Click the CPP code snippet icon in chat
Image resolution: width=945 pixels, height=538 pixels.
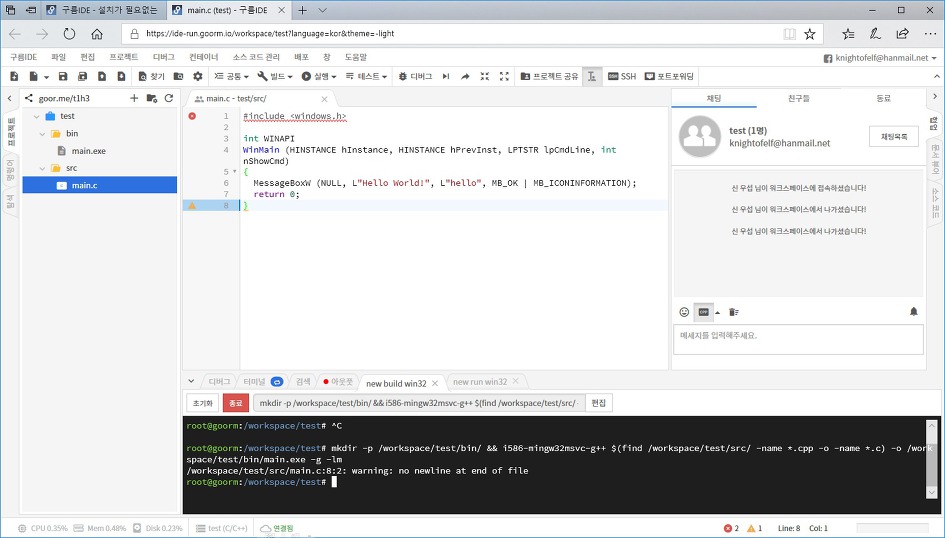tap(703, 312)
